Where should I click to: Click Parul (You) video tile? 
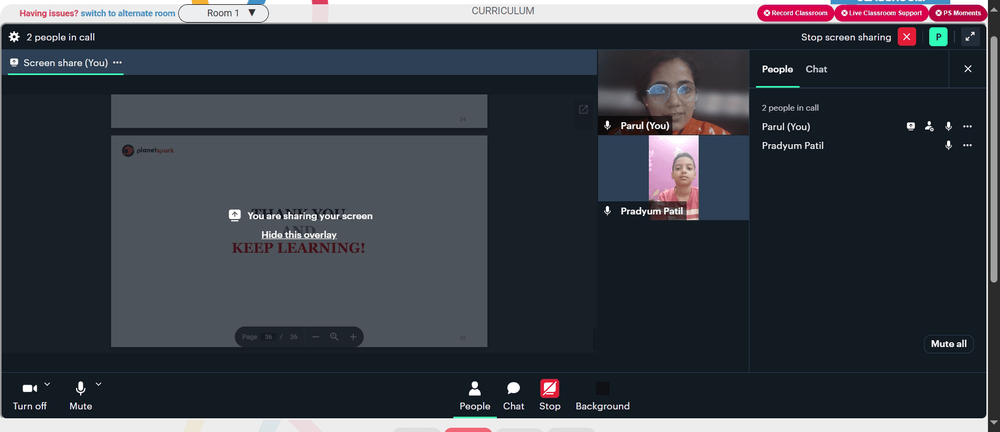(x=673, y=93)
